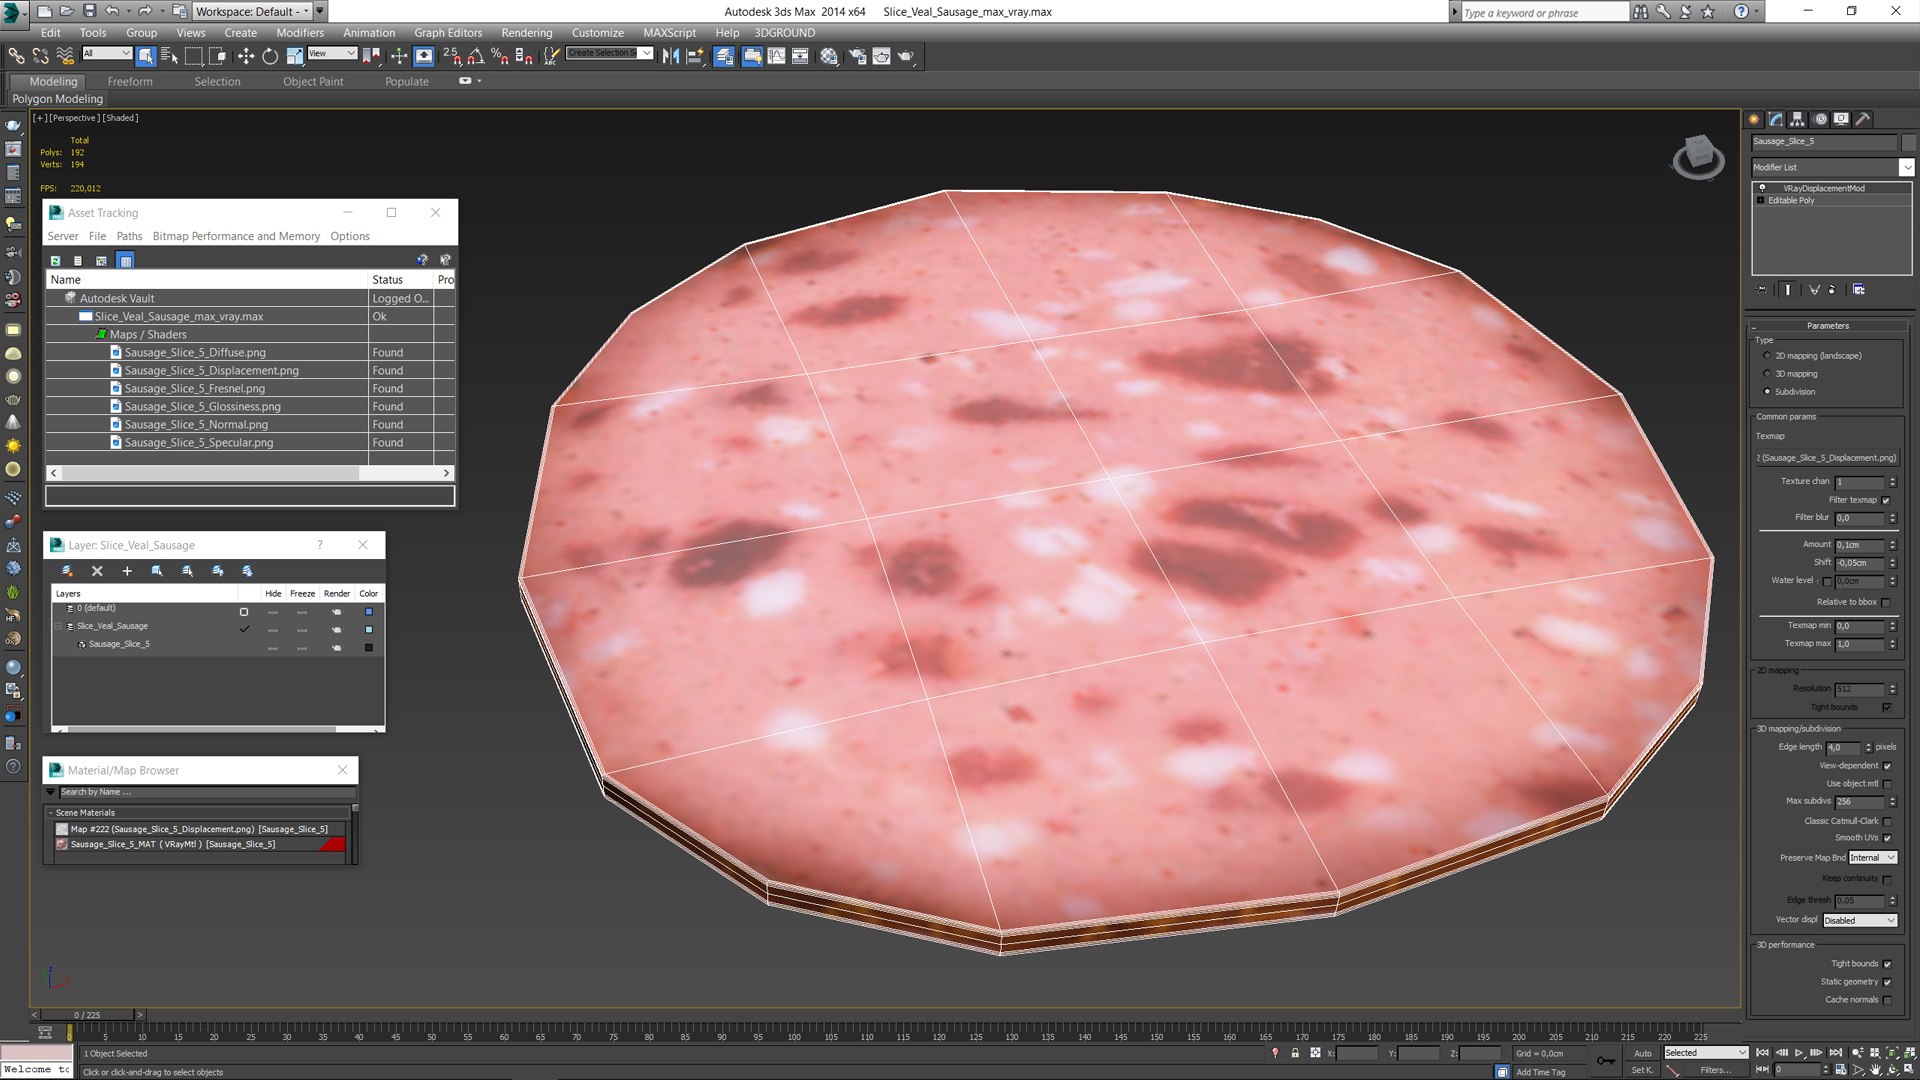
Task: Click the Sausage_Slice_5_Displacement.png texmap button
Action: click(1827, 458)
